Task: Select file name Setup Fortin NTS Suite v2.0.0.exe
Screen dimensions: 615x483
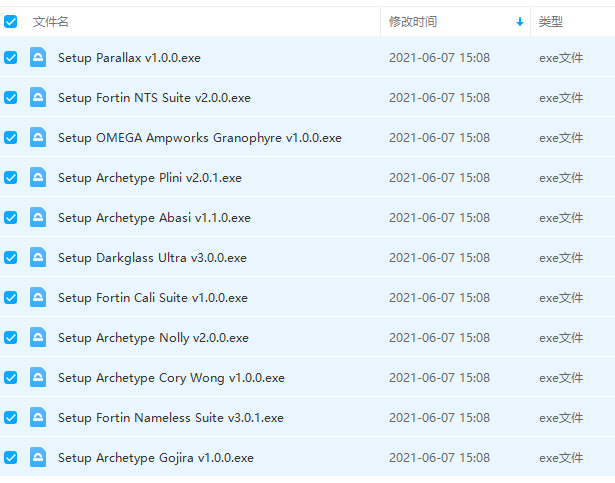Action: (154, 98)
